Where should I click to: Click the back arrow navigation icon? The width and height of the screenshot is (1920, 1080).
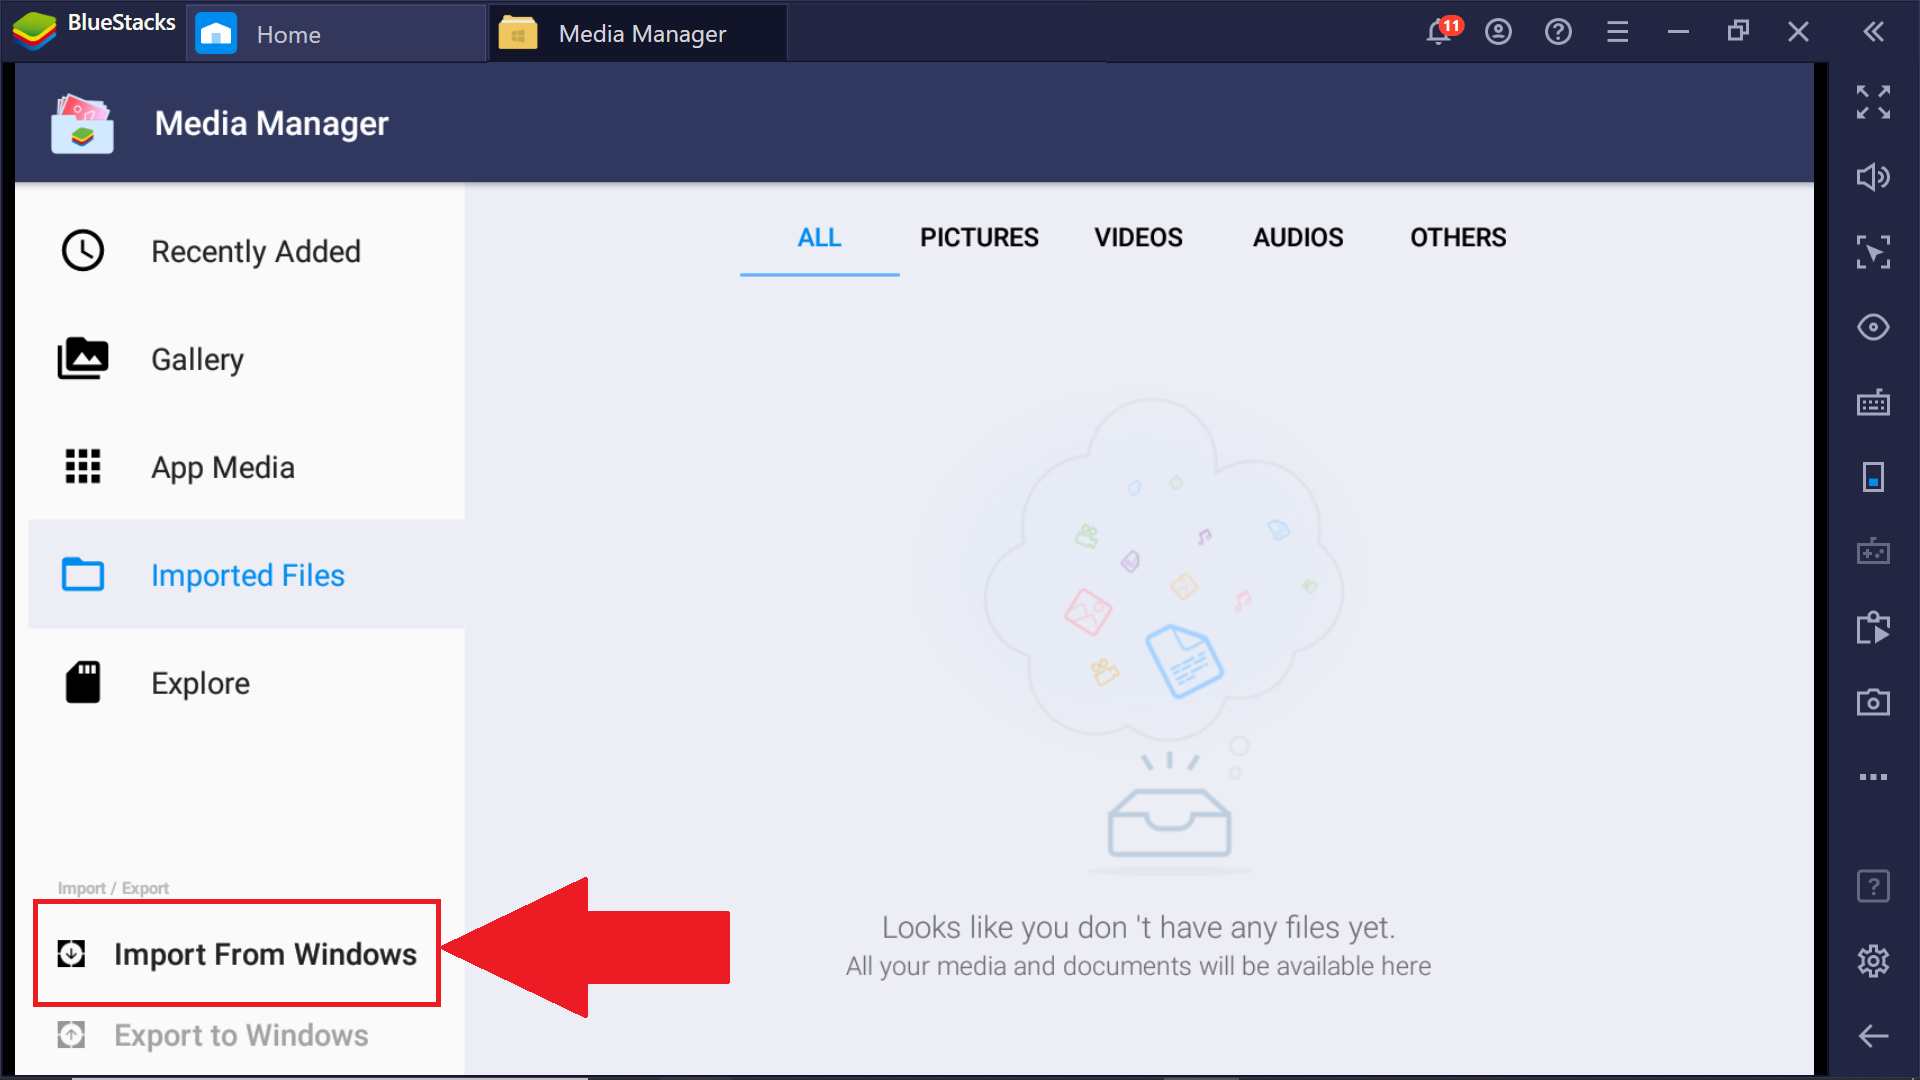(1875, 1035)
